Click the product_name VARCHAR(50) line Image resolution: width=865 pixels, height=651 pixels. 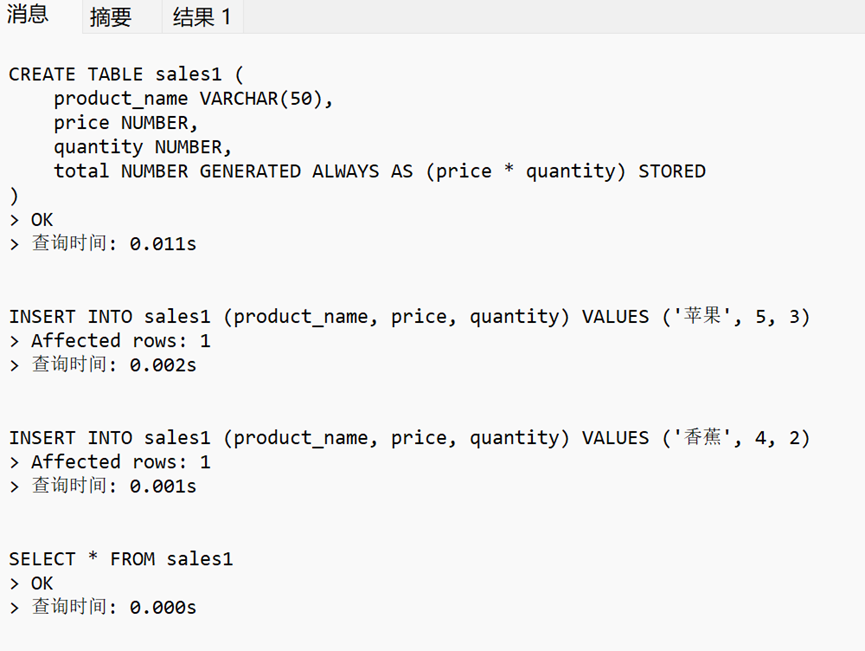193,98
